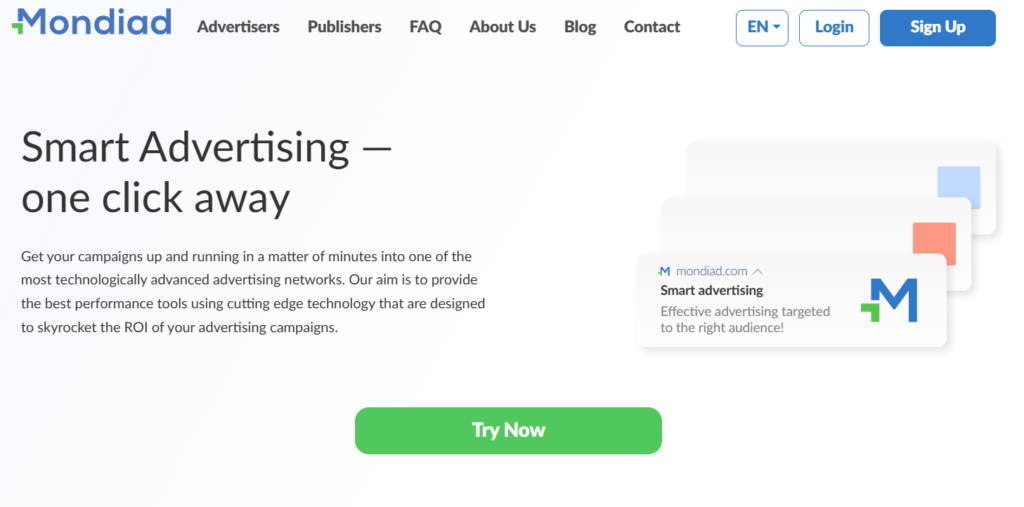Click the notification text about right audience
The image size is (1024, 507).
pyautogui.click(x=745, y=319)
